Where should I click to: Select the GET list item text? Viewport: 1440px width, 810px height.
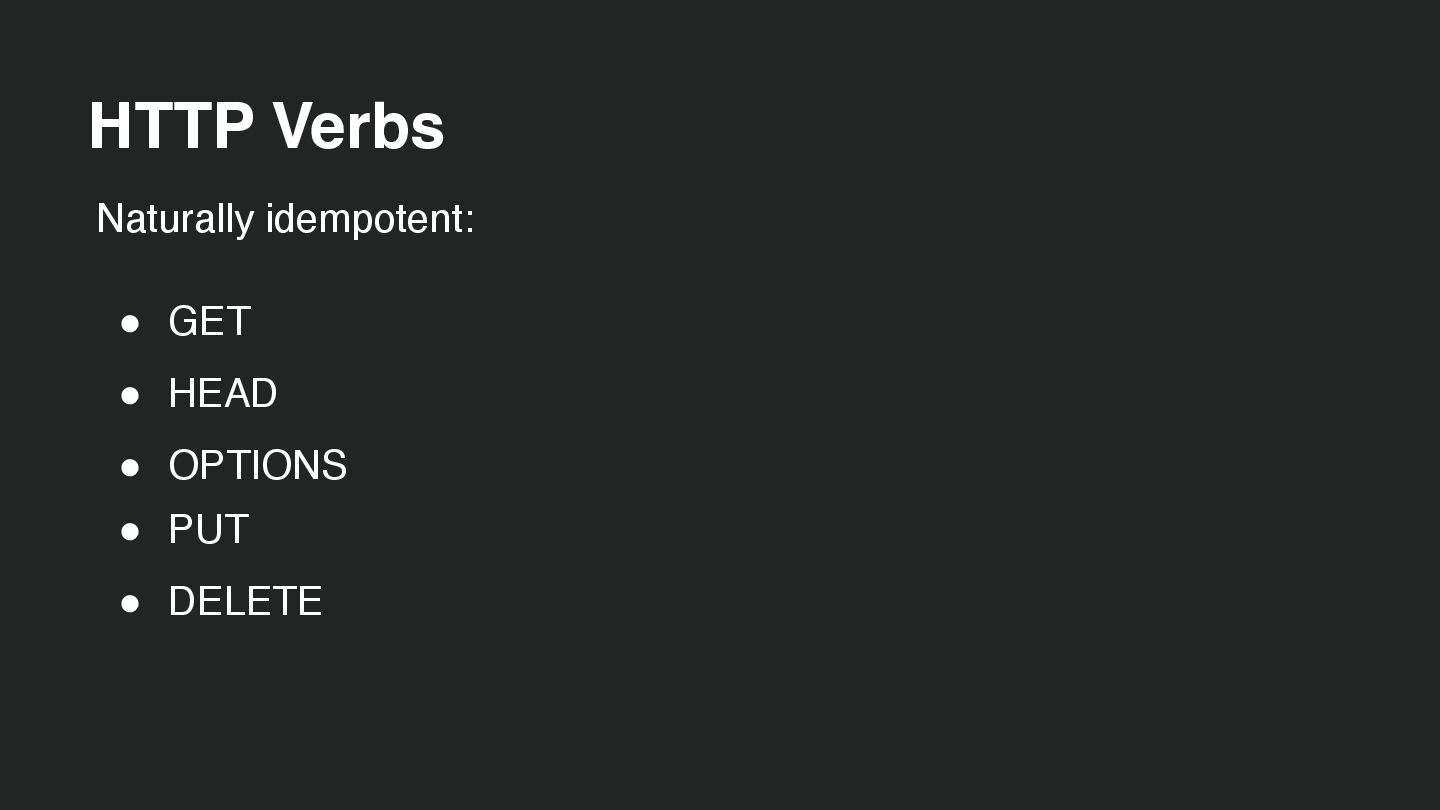click(x=209, y=322)
